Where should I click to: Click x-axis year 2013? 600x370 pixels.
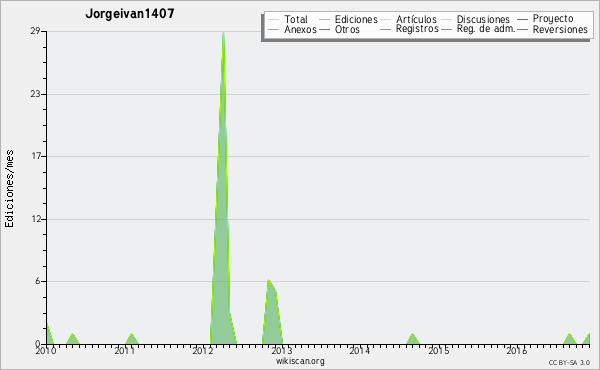[281, 350]
